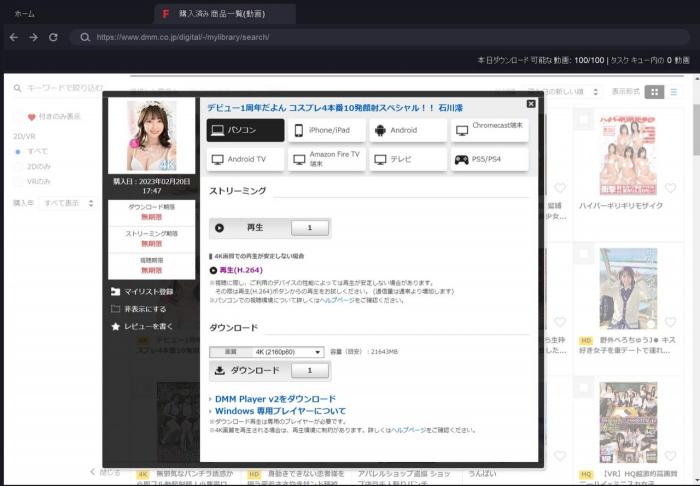Select the Android device tab
Viewport: 700px width, 486px height.
pos(408,130)
